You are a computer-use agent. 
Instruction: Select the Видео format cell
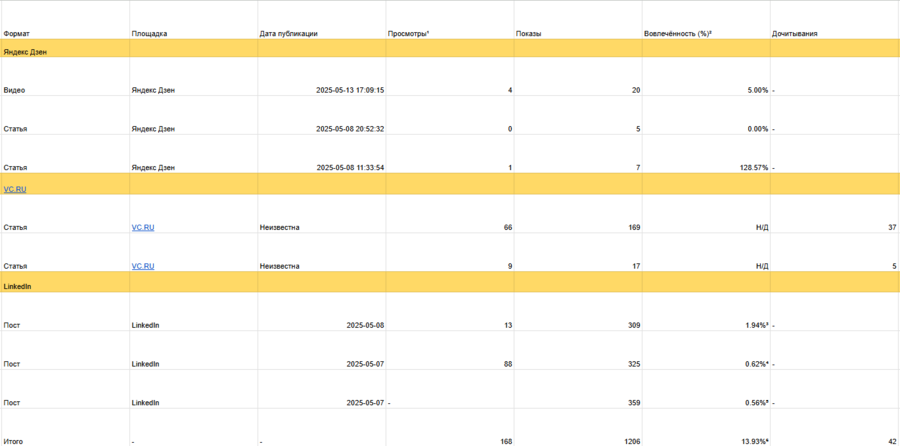(65, 77)
